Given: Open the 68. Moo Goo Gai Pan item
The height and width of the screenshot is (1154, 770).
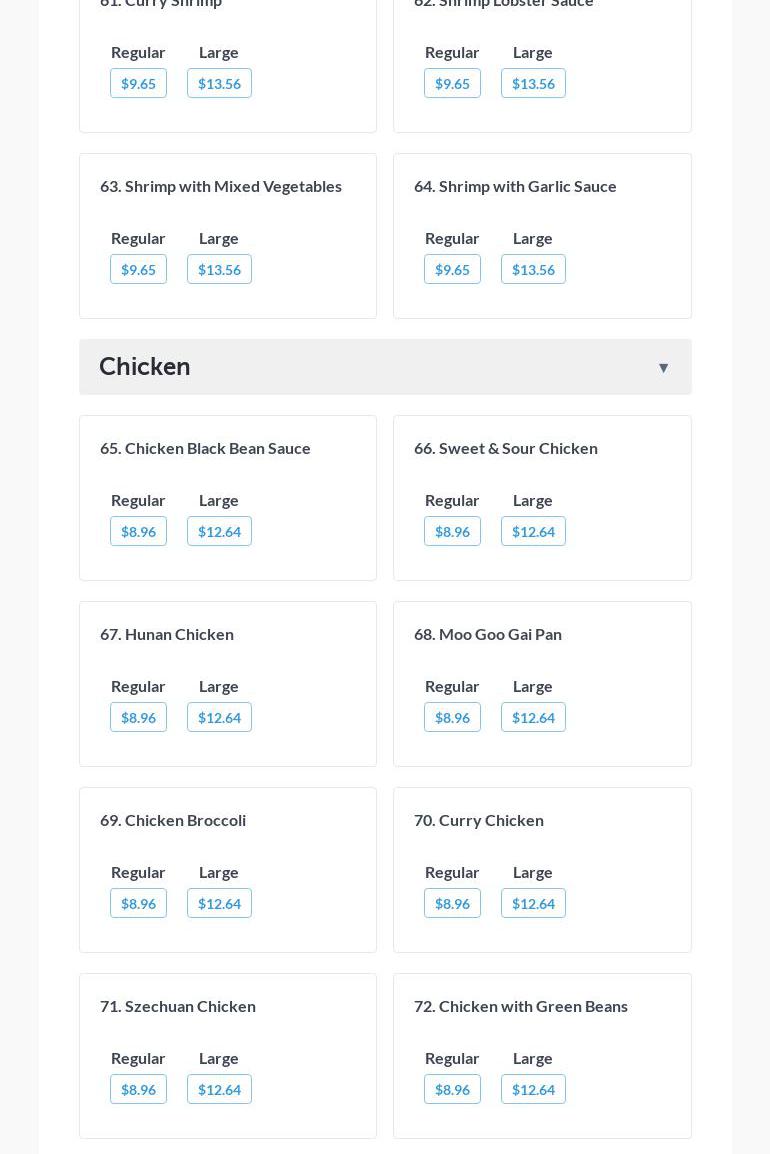Looking at the screenshot, I should 488,634.
